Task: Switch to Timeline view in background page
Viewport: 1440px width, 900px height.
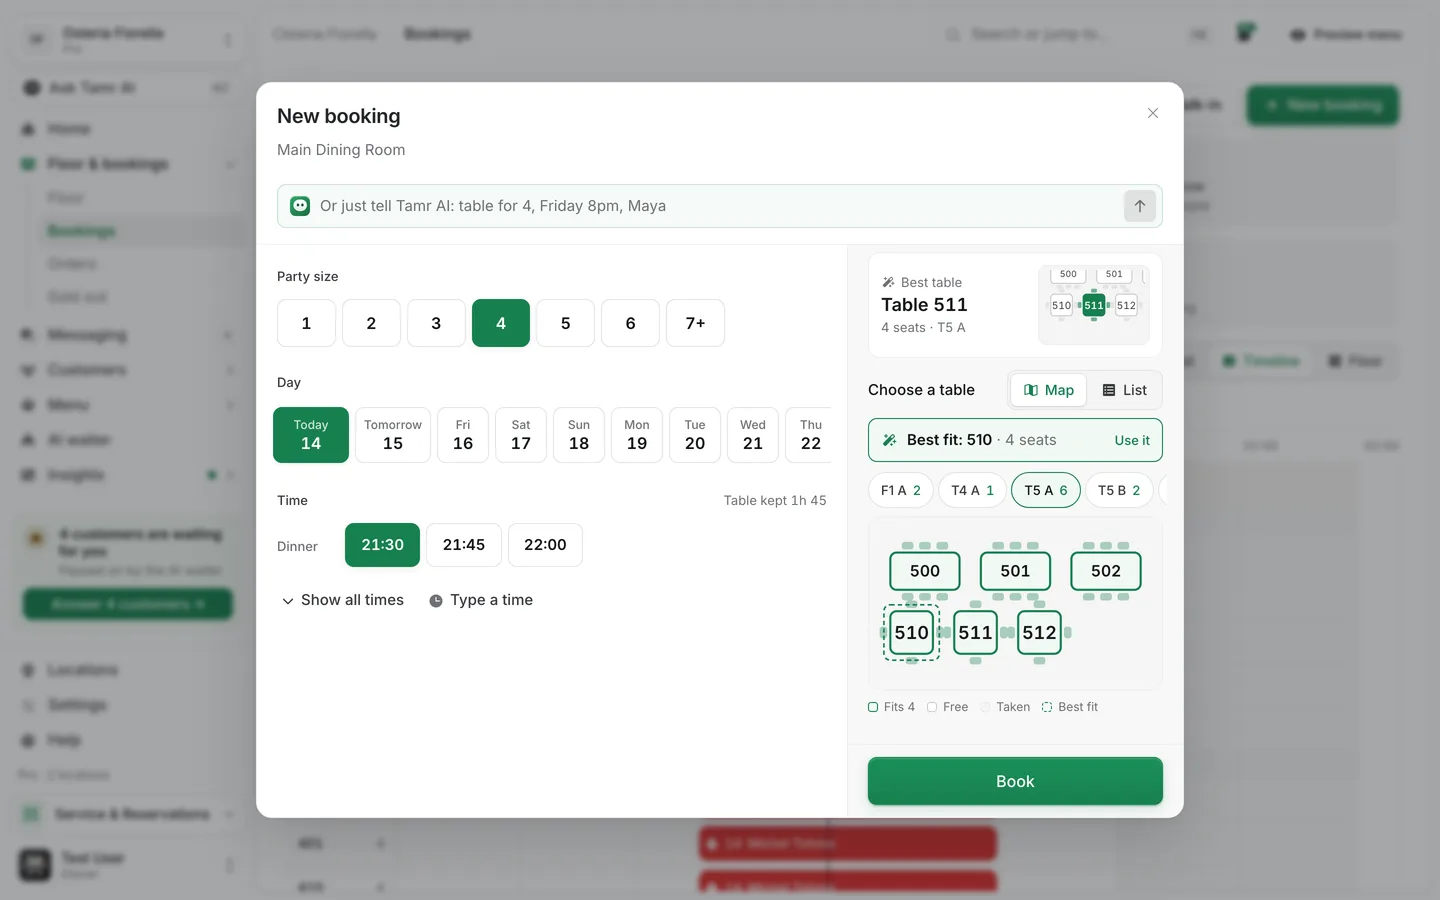Action: (1260, 361)
